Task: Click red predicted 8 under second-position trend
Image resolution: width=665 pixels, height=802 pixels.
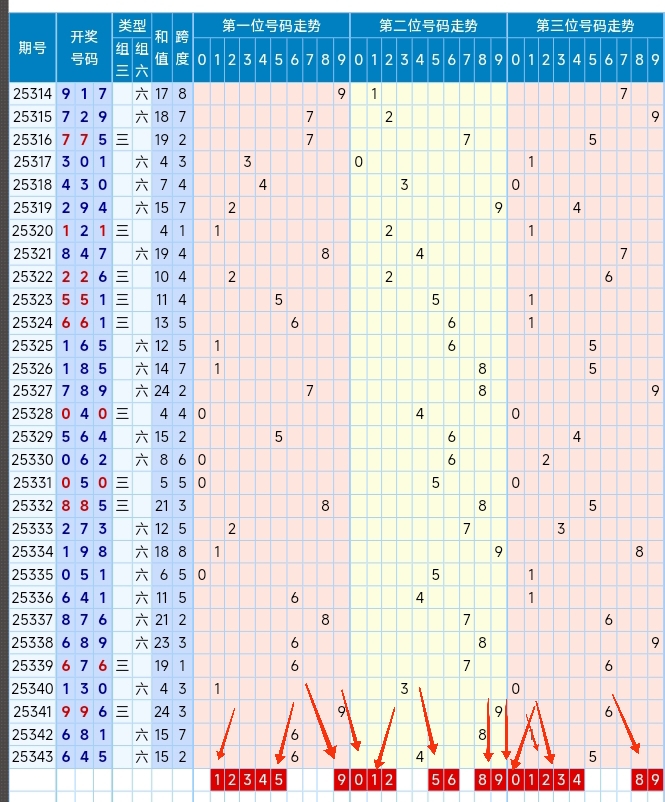Action: click(482, 779)
